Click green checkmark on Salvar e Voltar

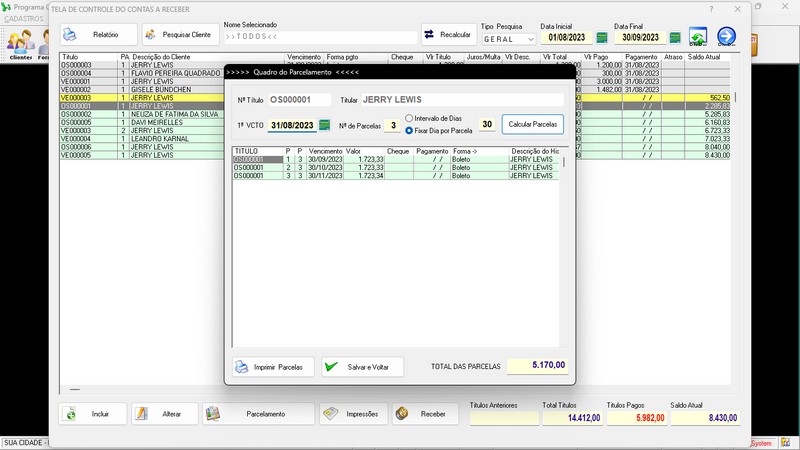(331, 367)
